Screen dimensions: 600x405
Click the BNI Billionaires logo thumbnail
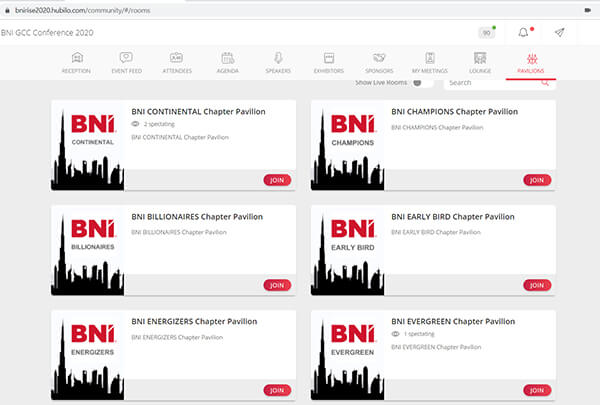[88, 250]
